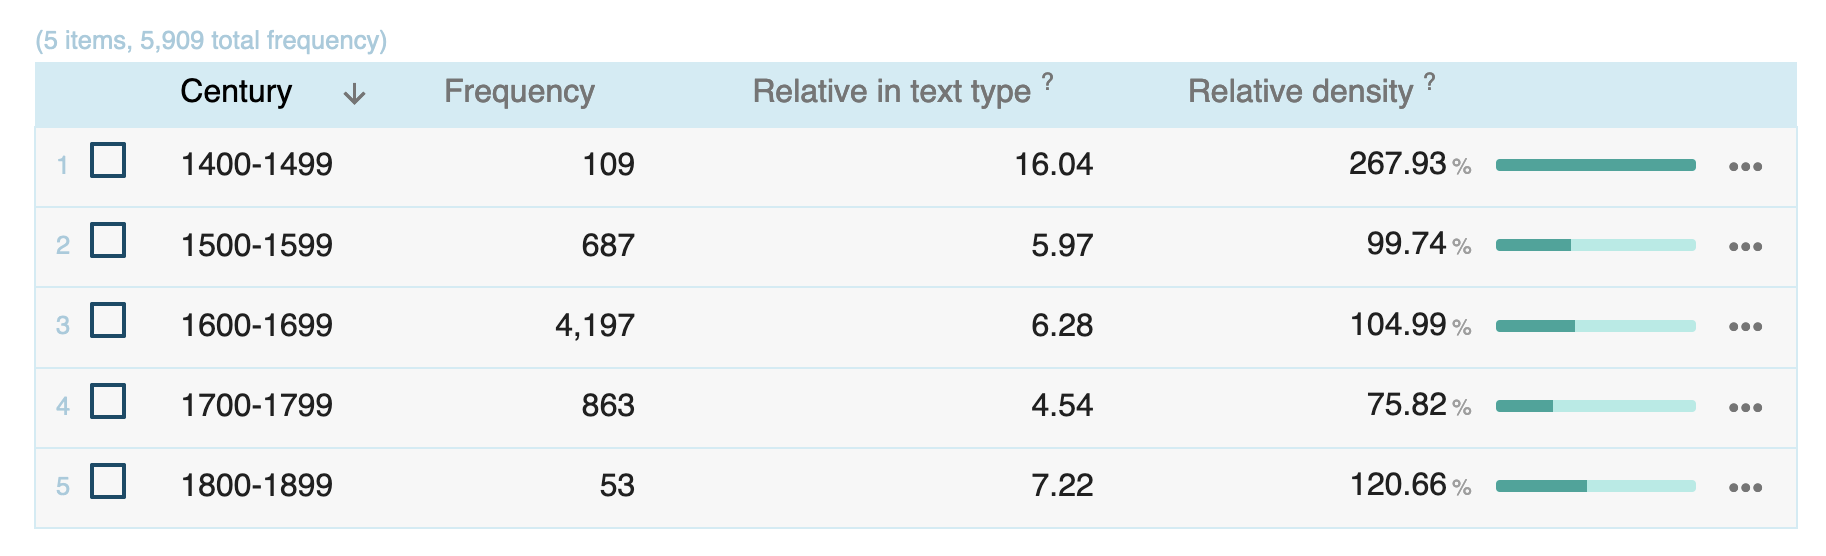Open more options for the 1500-1599 row

[x=1745, y=247]
